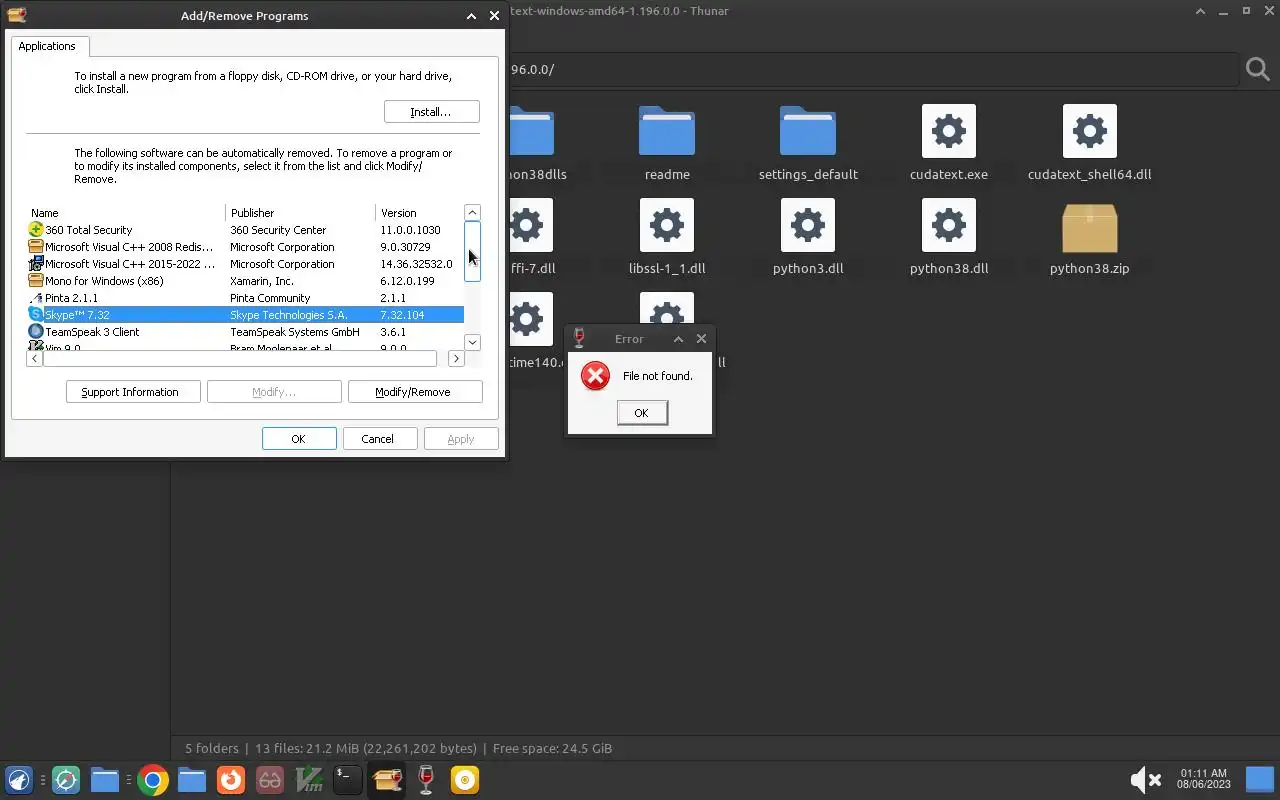Select the python38.zip archive icon

(x=1090, y=227)
